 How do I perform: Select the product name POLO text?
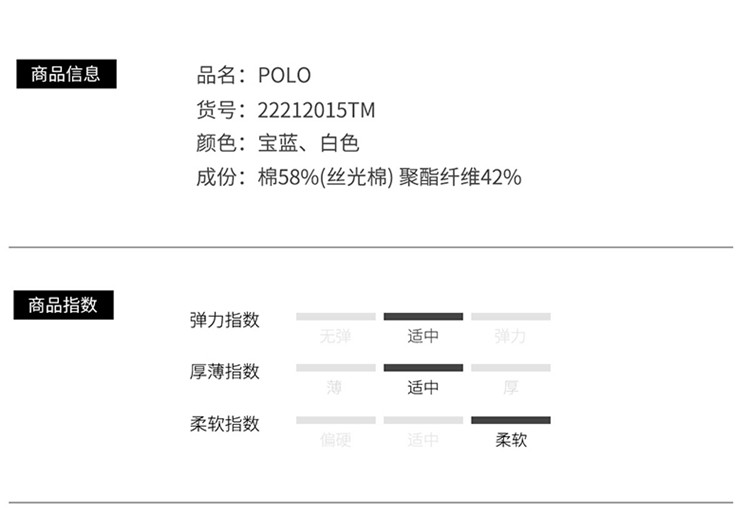pyautogui.click(x=285, y=75)
